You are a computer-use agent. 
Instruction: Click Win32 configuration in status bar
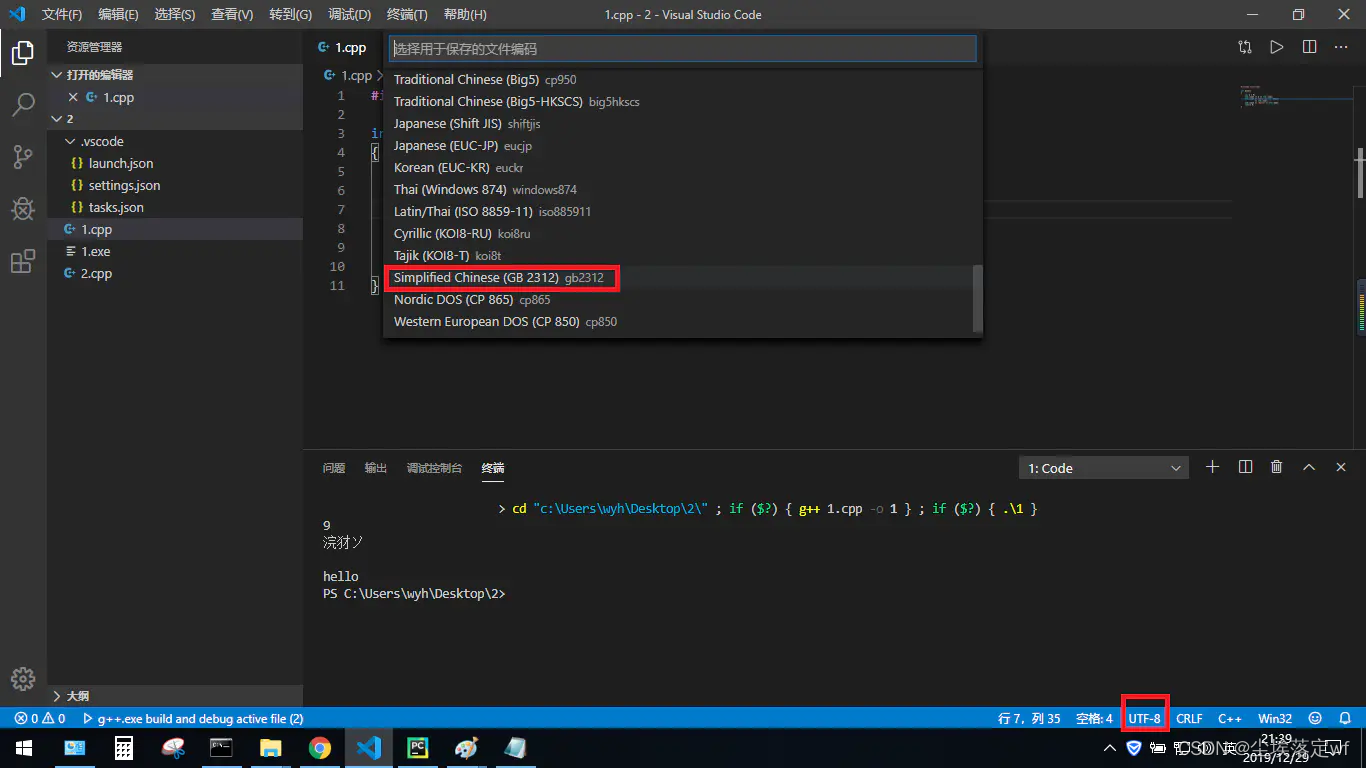point(1275,718)
